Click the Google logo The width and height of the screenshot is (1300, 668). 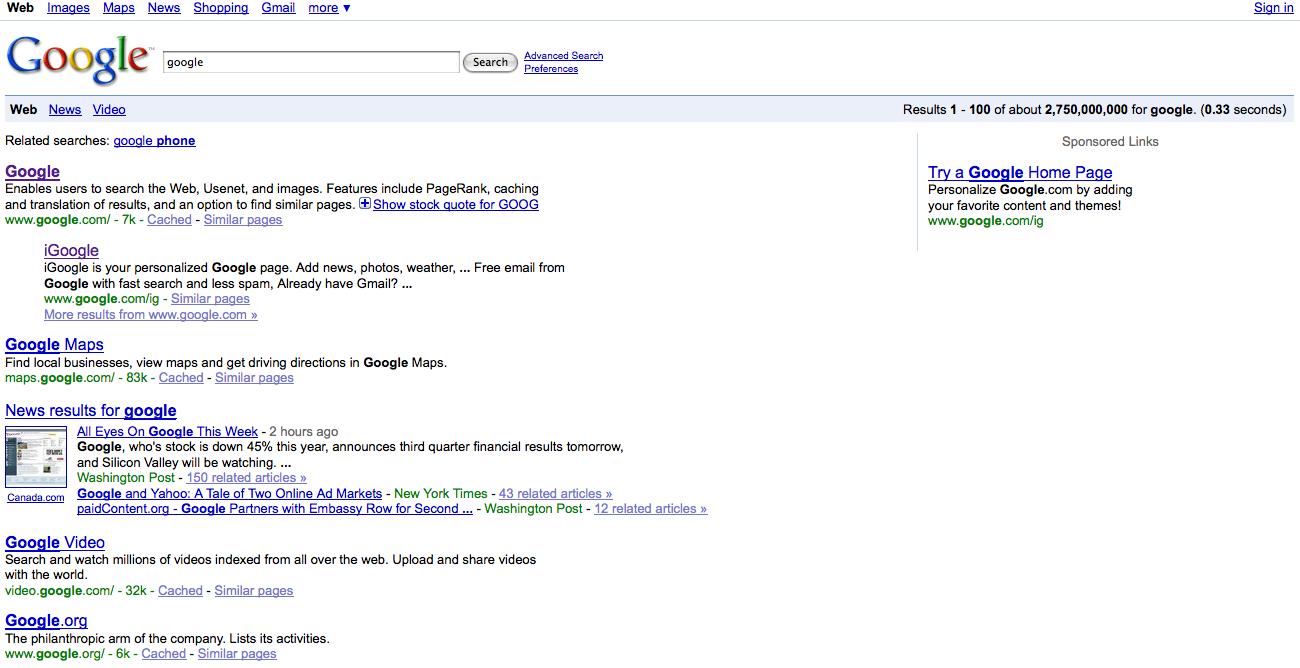[80, 60]
